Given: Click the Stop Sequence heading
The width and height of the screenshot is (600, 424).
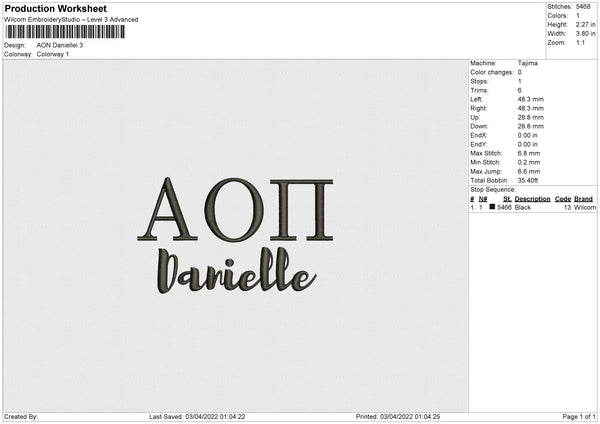Looking at the screenshot, I should coord(493,190).
